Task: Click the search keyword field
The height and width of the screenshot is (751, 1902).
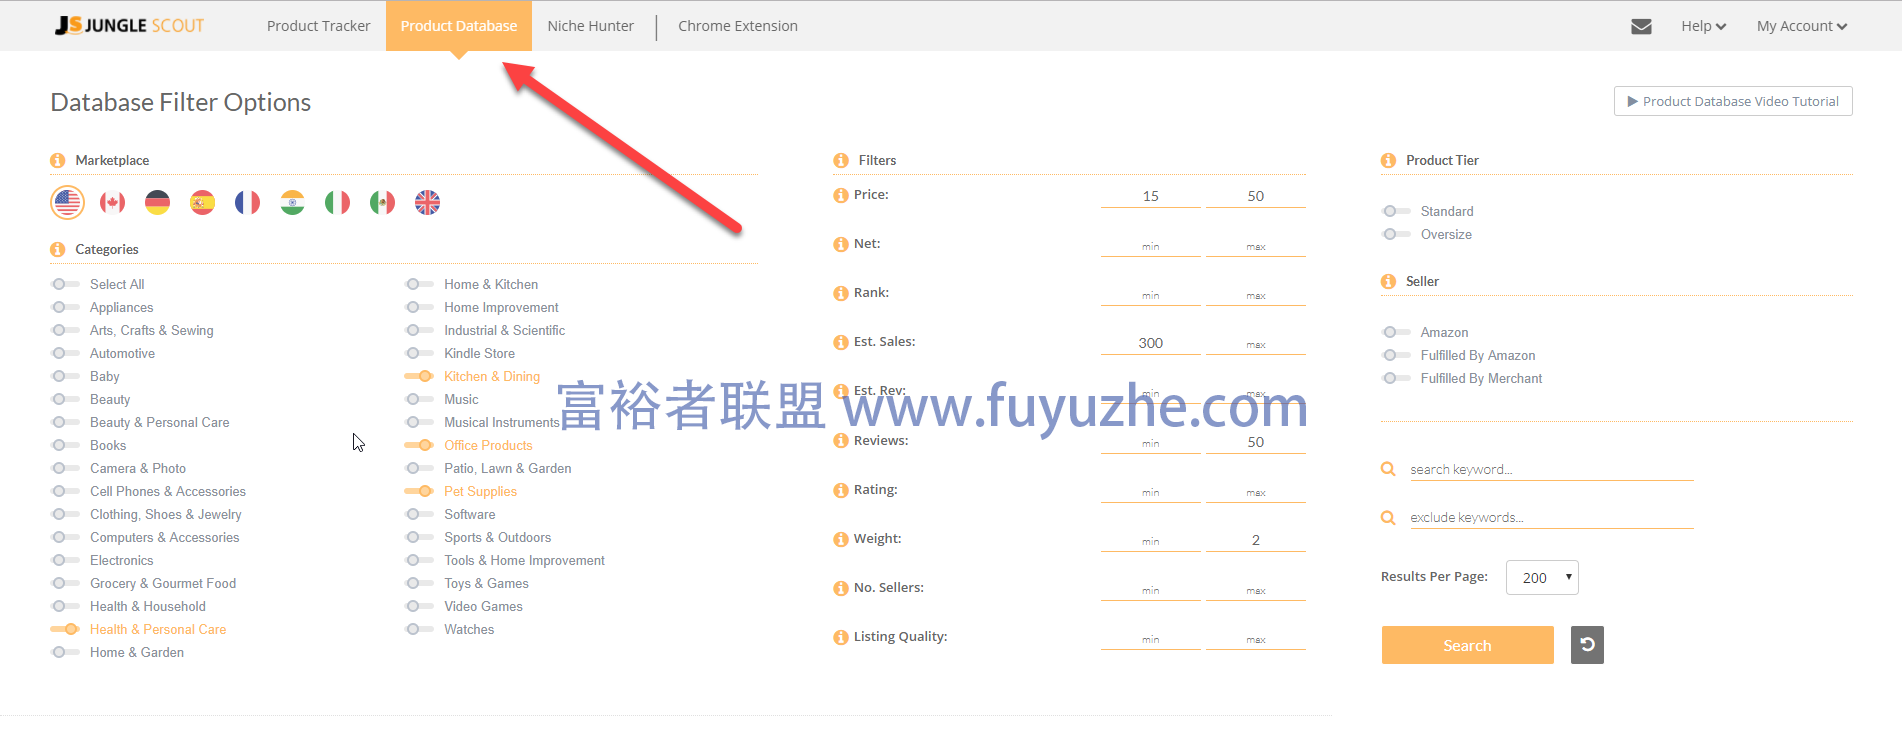Action: [1552, 469]
